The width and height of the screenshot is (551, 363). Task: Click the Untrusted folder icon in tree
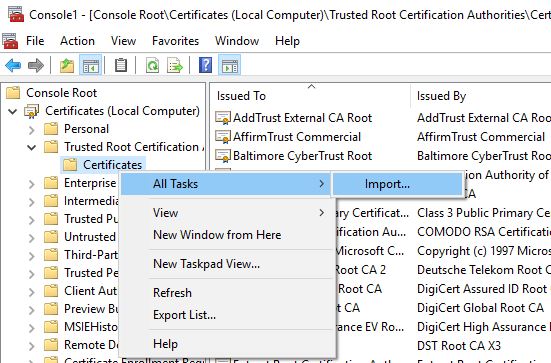(x=51, y=237)
